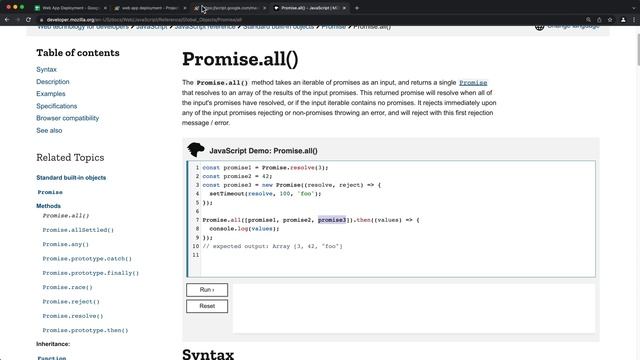Click the demo console output area
The width and height of the screenshot is (640, 360).
[413, 309]
